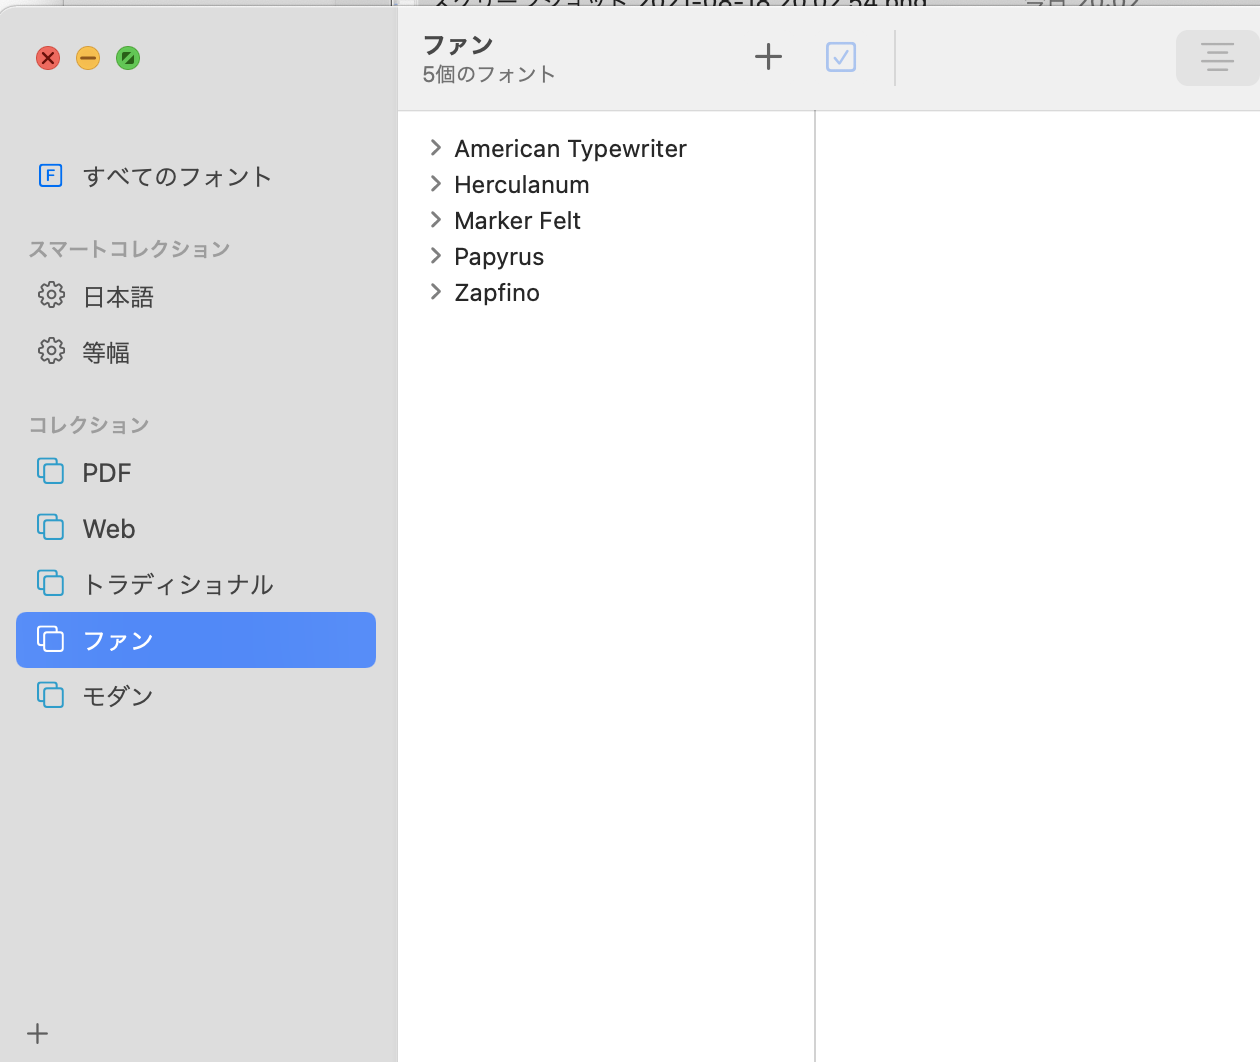This screenshot has height=1062, width=1260.
Task: Open the 日本語 smart collection
Action: click(x=118, y=297)
